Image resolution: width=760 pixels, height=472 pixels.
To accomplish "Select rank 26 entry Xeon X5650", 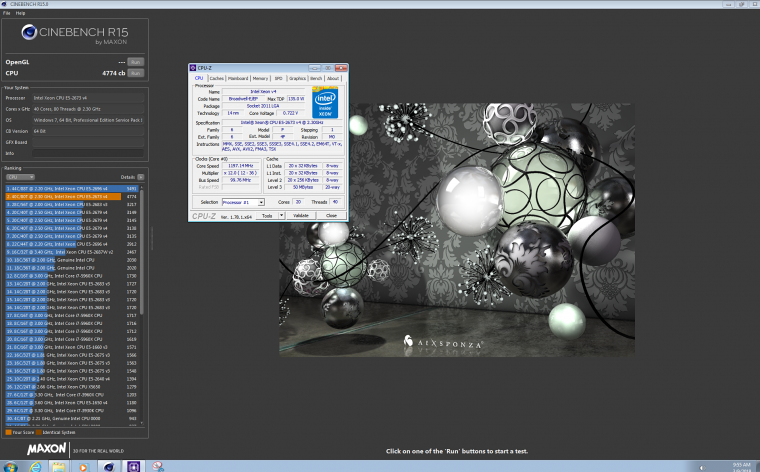I will point(72,387).
